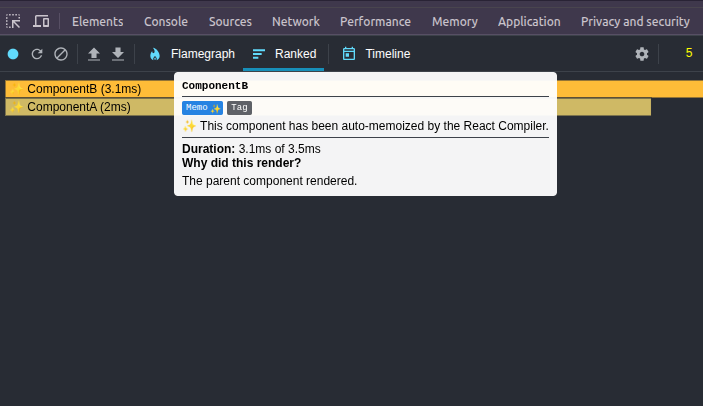Screen dimensions: 703x406
Task: Open Privacy and security tab
Action: [635, 22]
